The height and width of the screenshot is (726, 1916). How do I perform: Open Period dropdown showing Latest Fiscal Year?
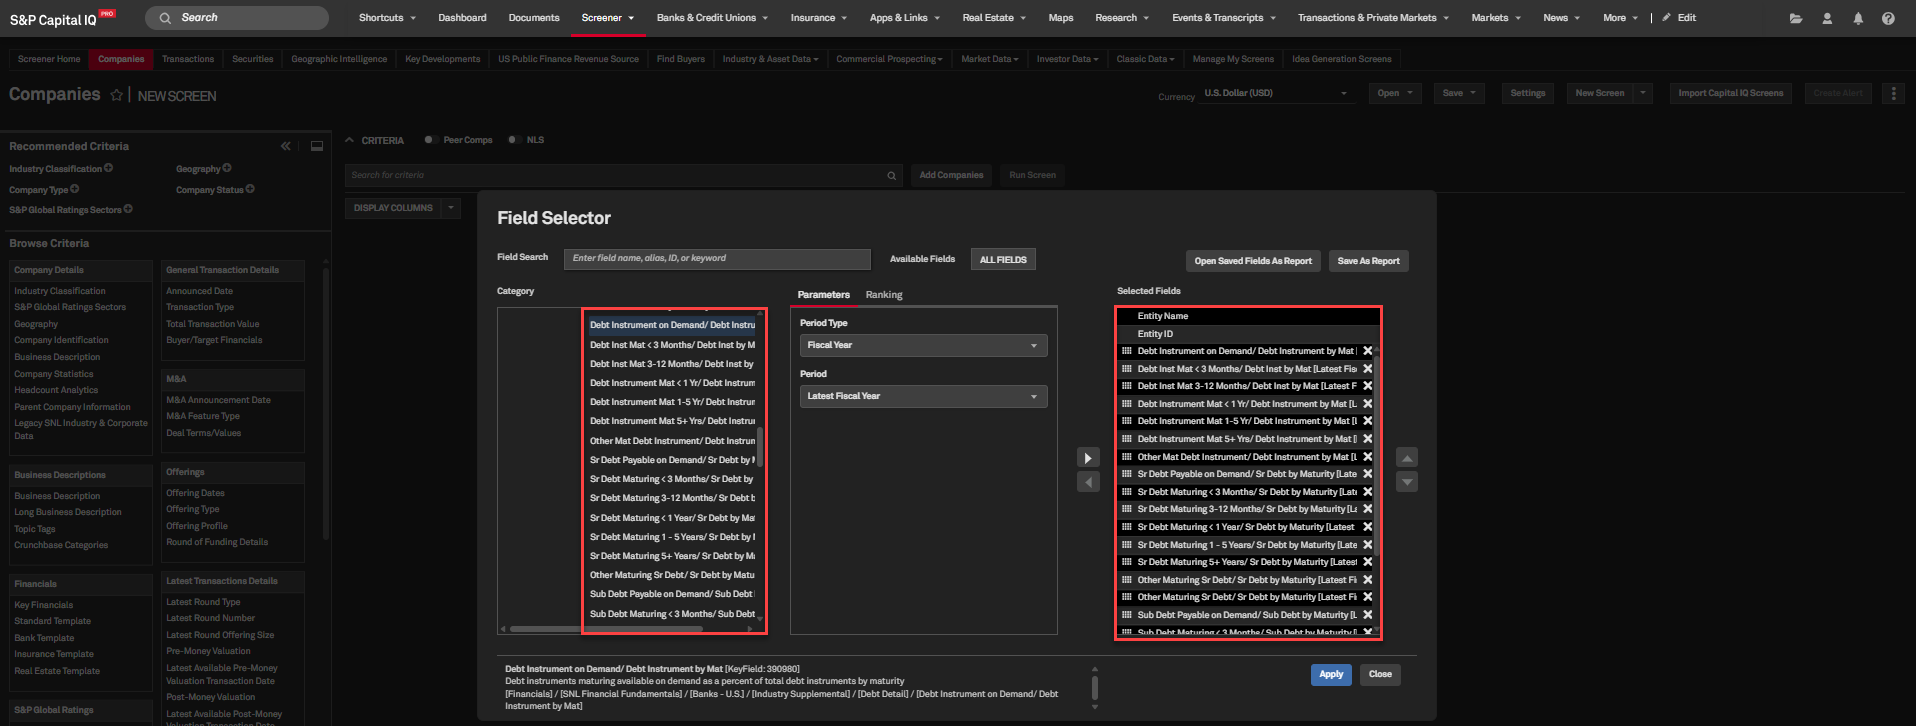tap(923, 396)
